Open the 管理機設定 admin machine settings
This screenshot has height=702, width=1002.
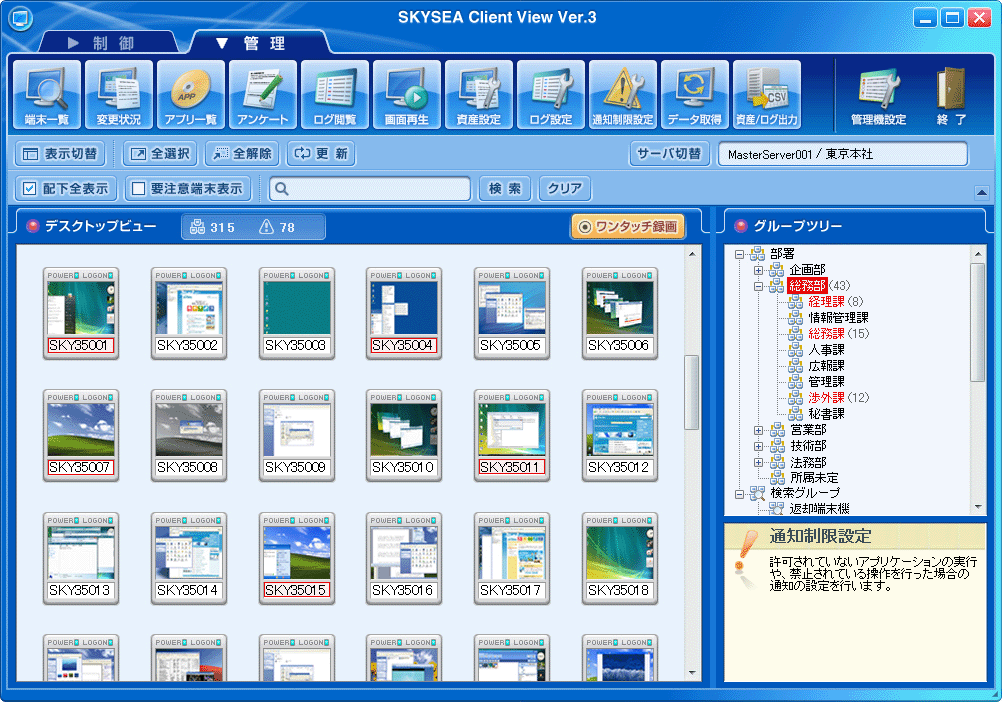point(879,95)
